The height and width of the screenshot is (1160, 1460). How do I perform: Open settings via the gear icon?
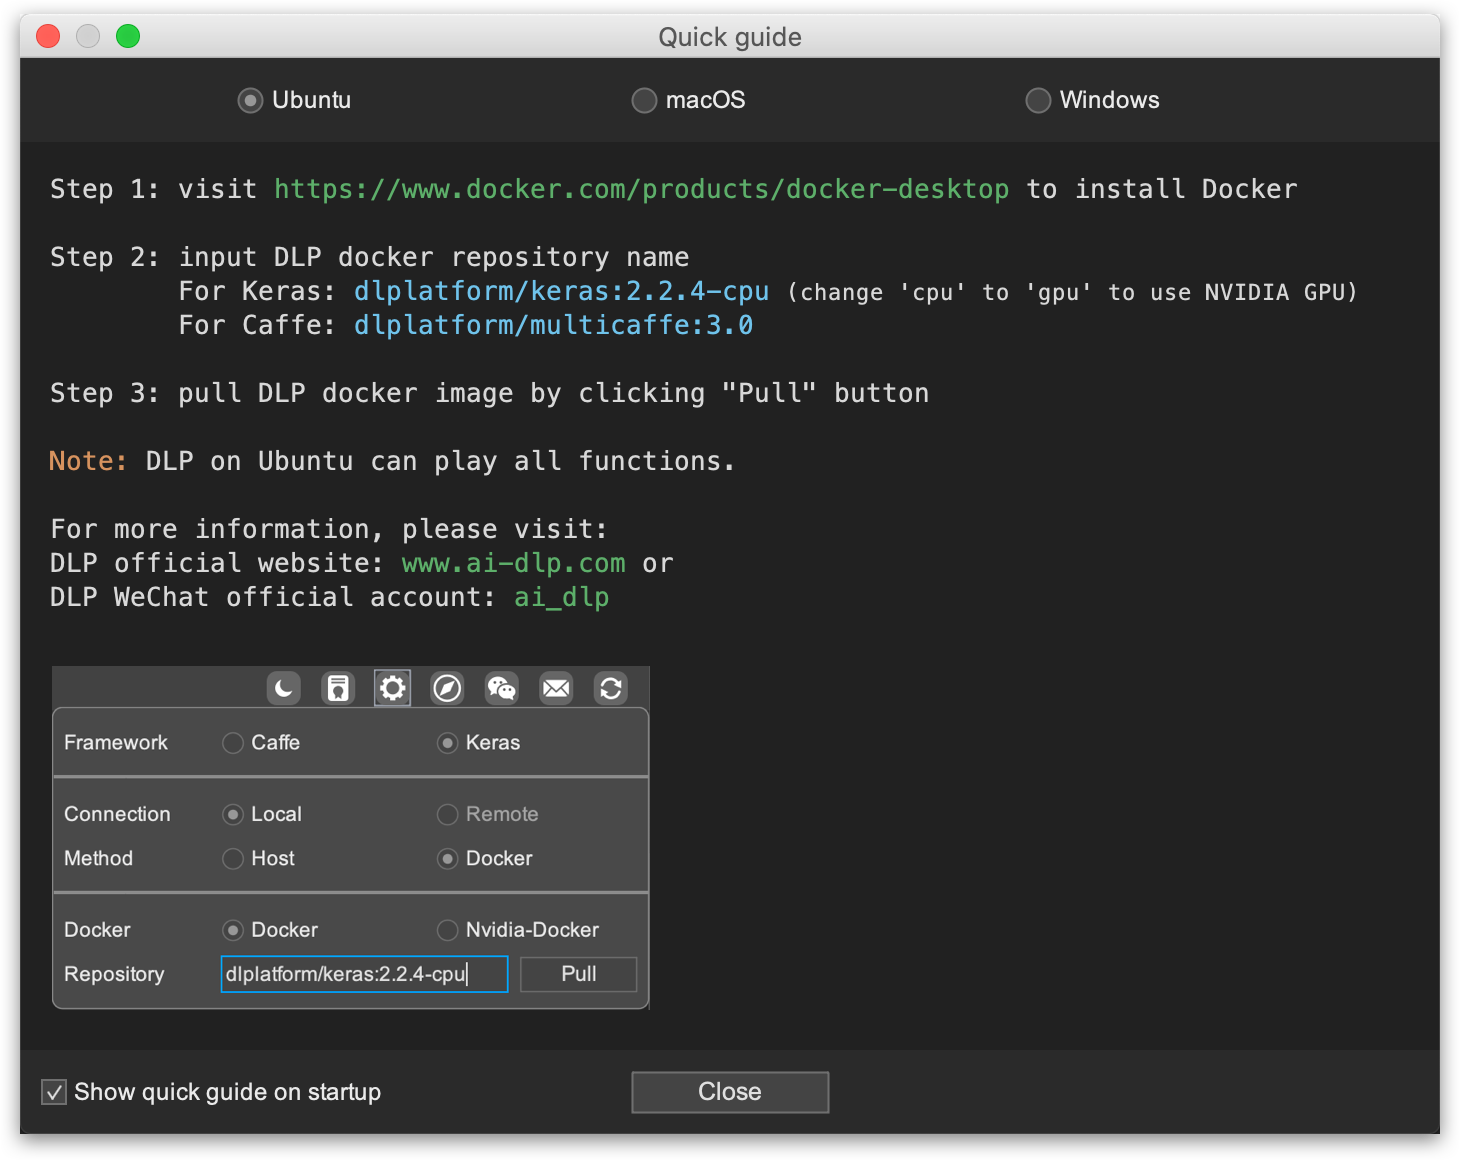[x=392, y=688]
